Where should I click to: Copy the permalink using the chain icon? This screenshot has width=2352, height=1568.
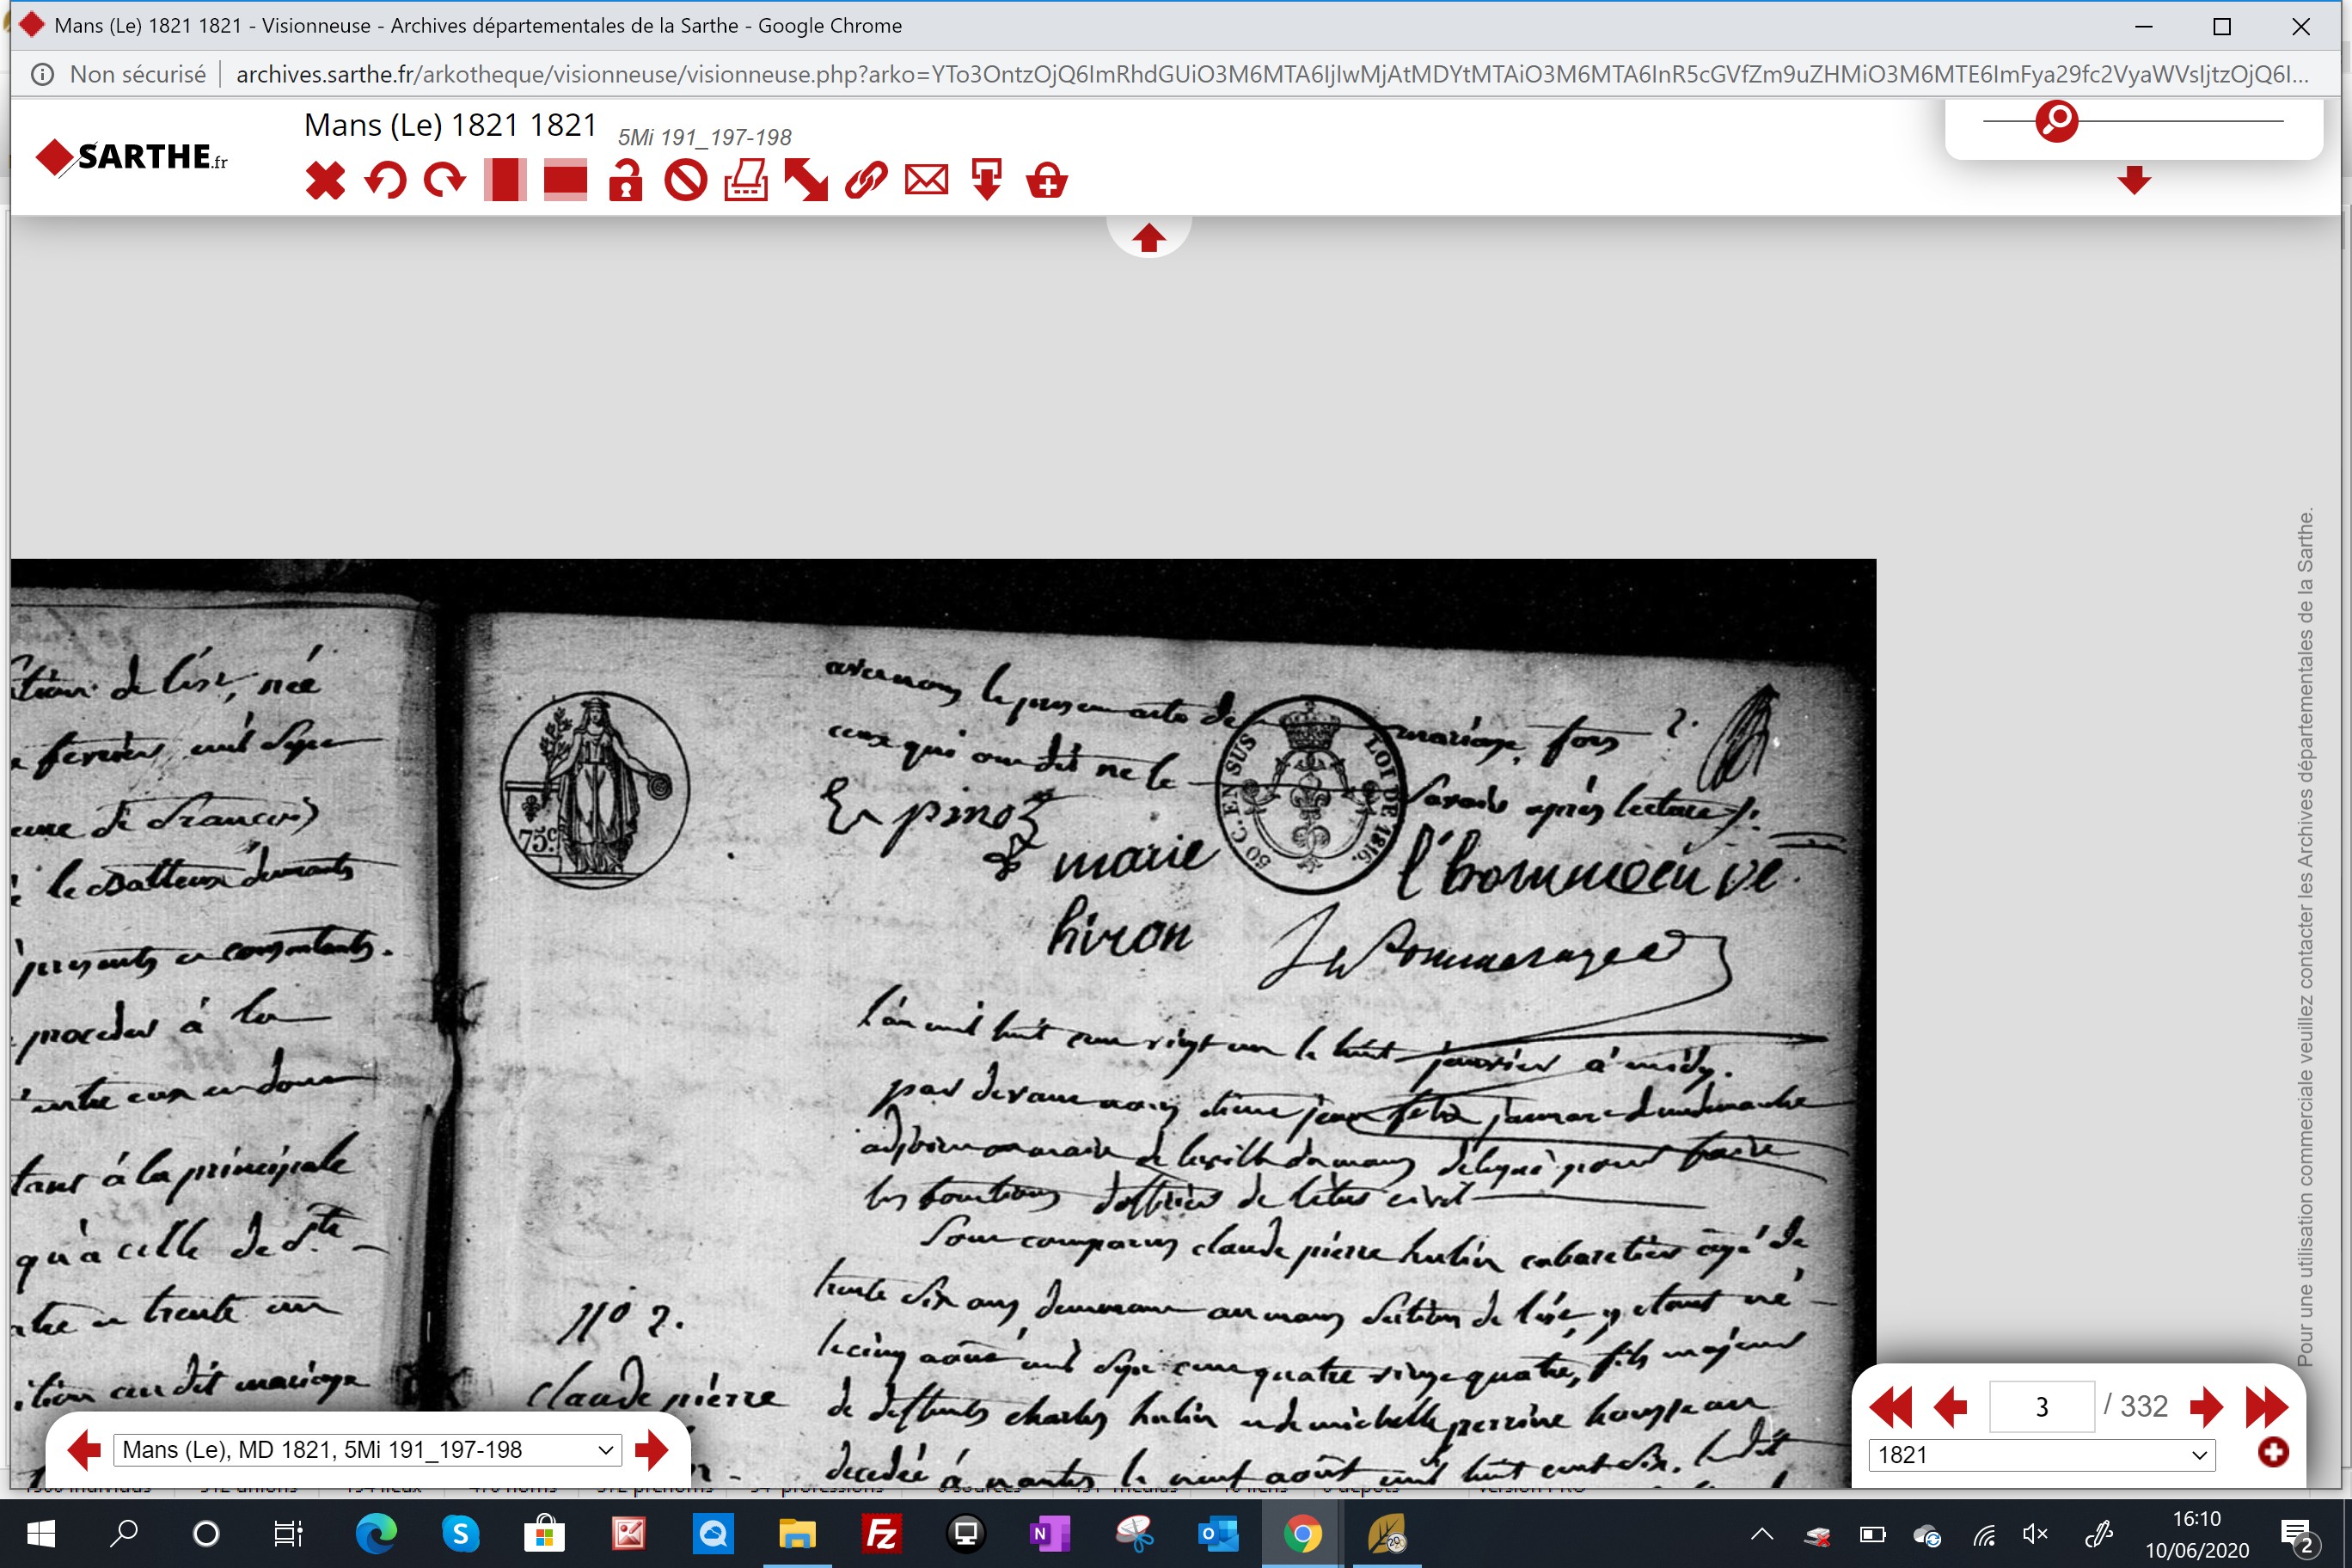point(866,181)
